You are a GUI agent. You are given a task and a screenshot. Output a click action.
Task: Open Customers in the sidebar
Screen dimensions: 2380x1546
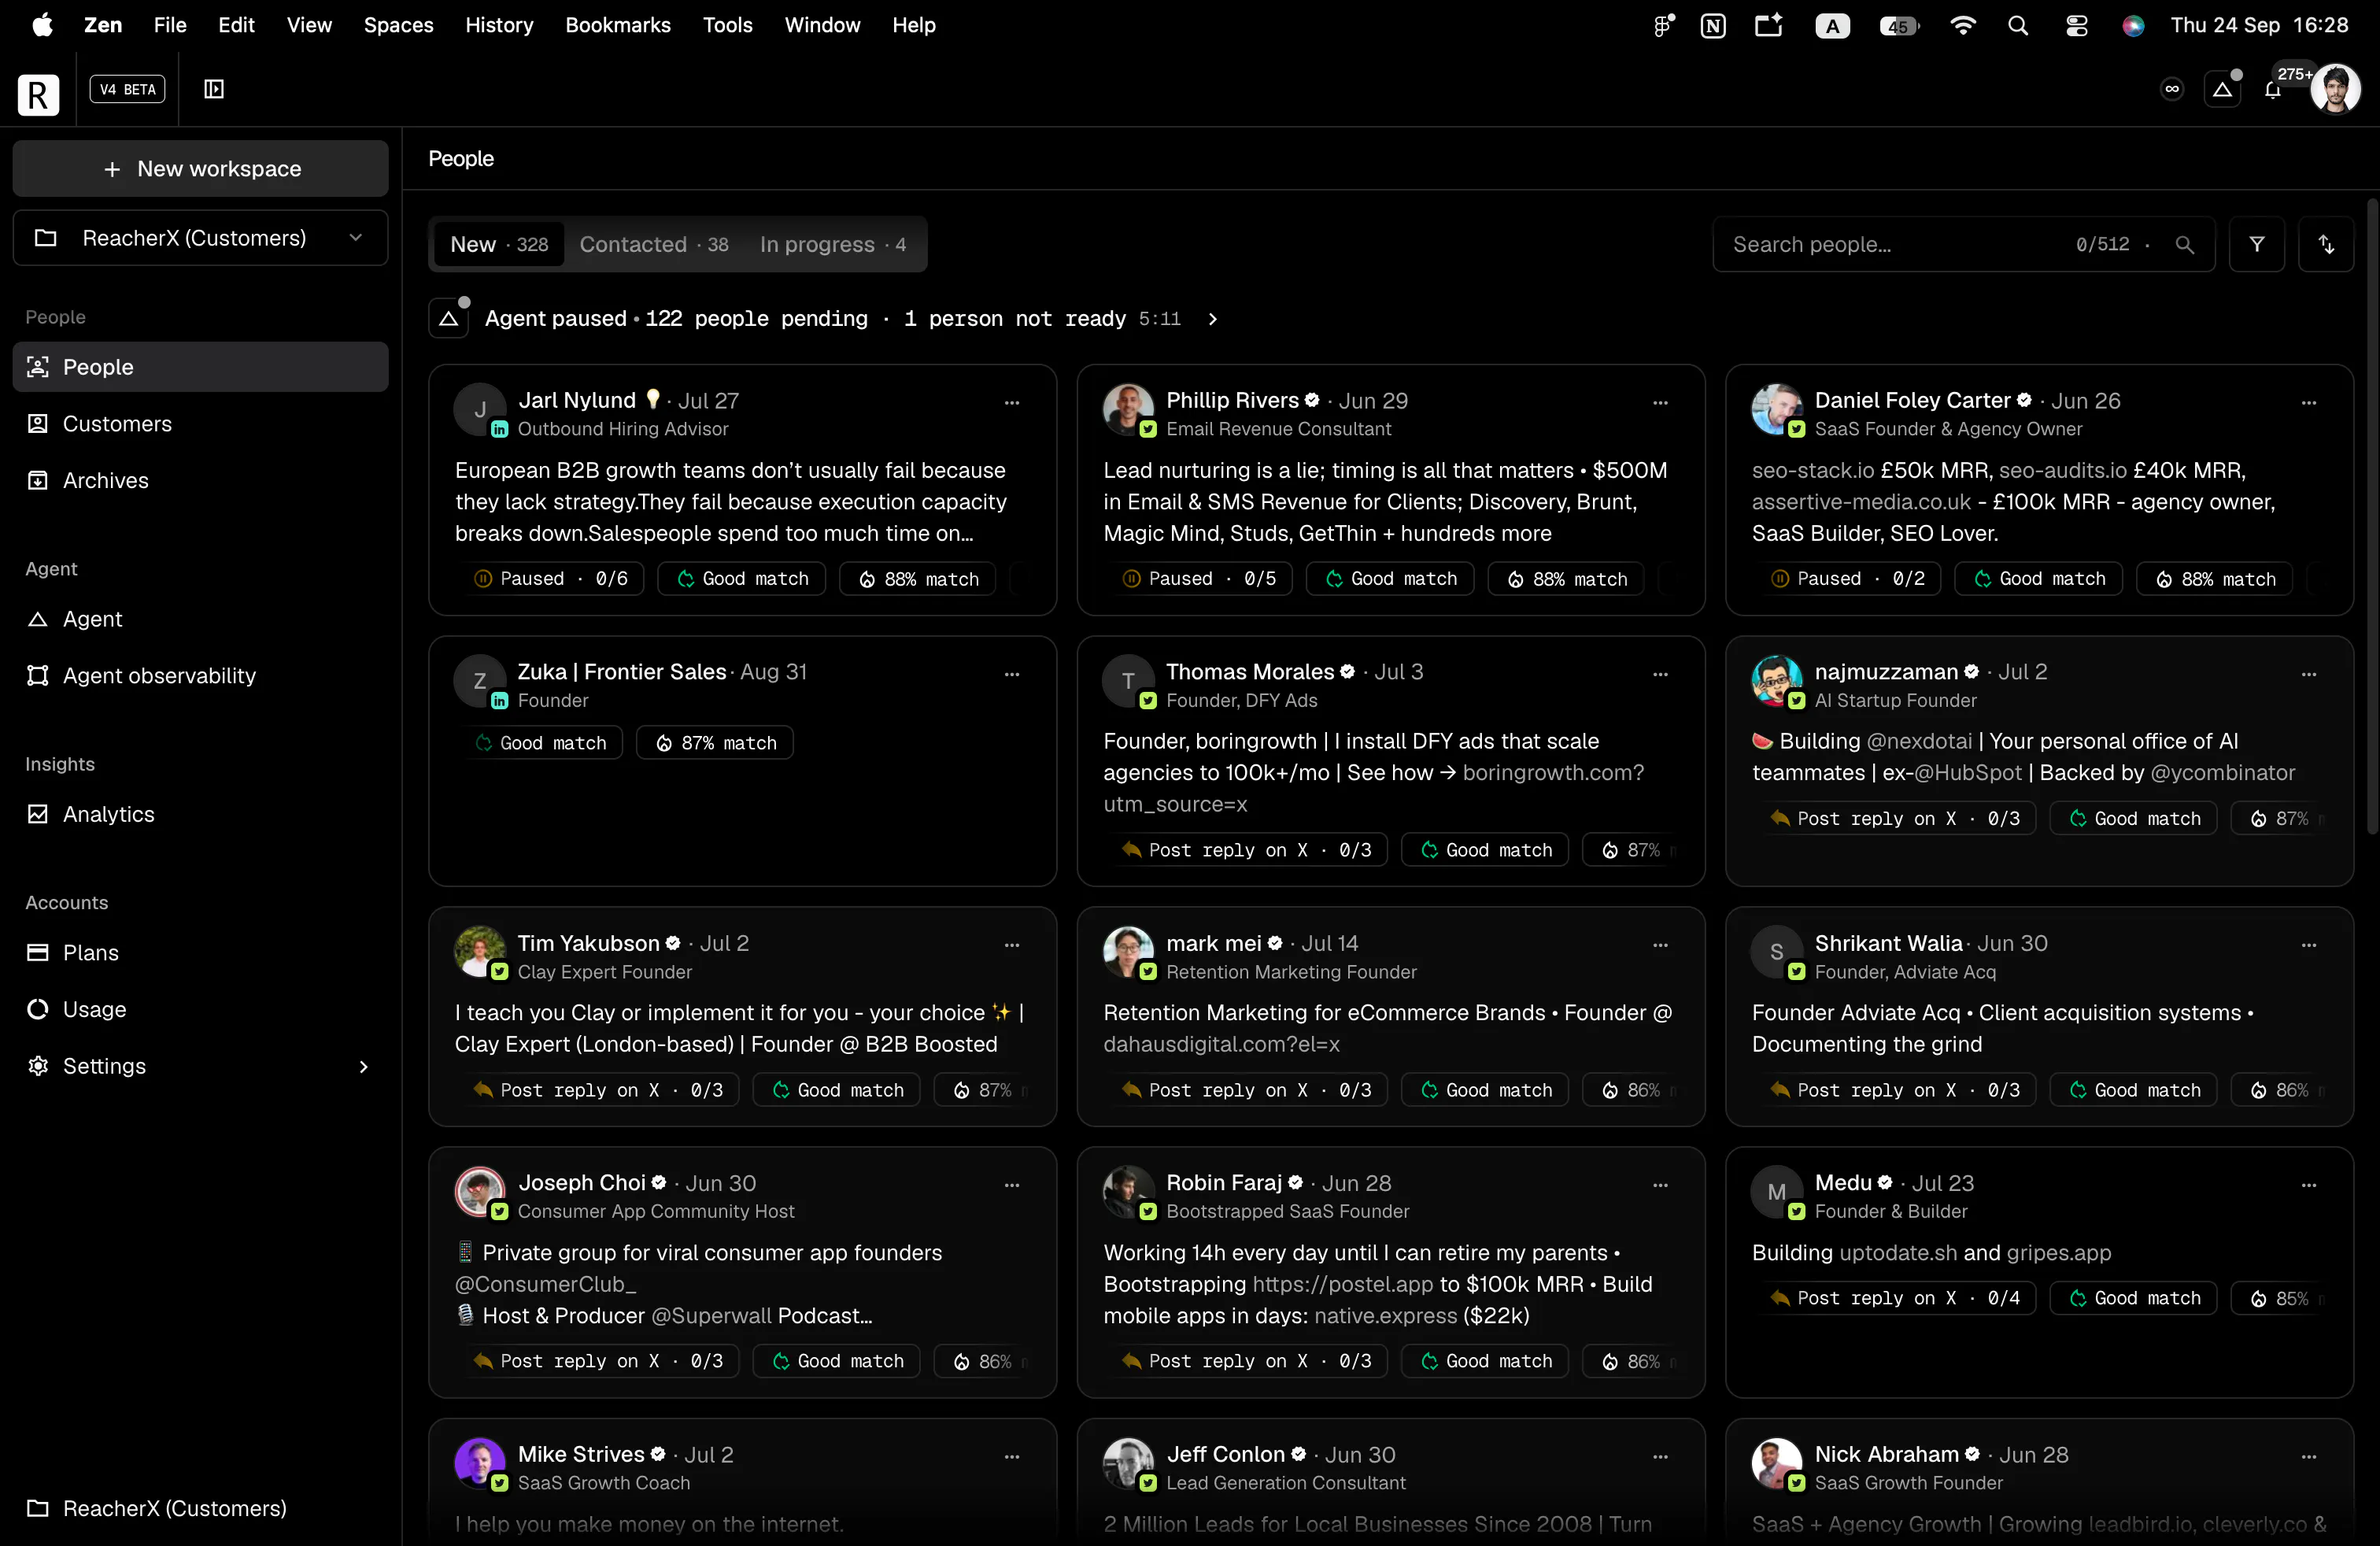(200, 423)
